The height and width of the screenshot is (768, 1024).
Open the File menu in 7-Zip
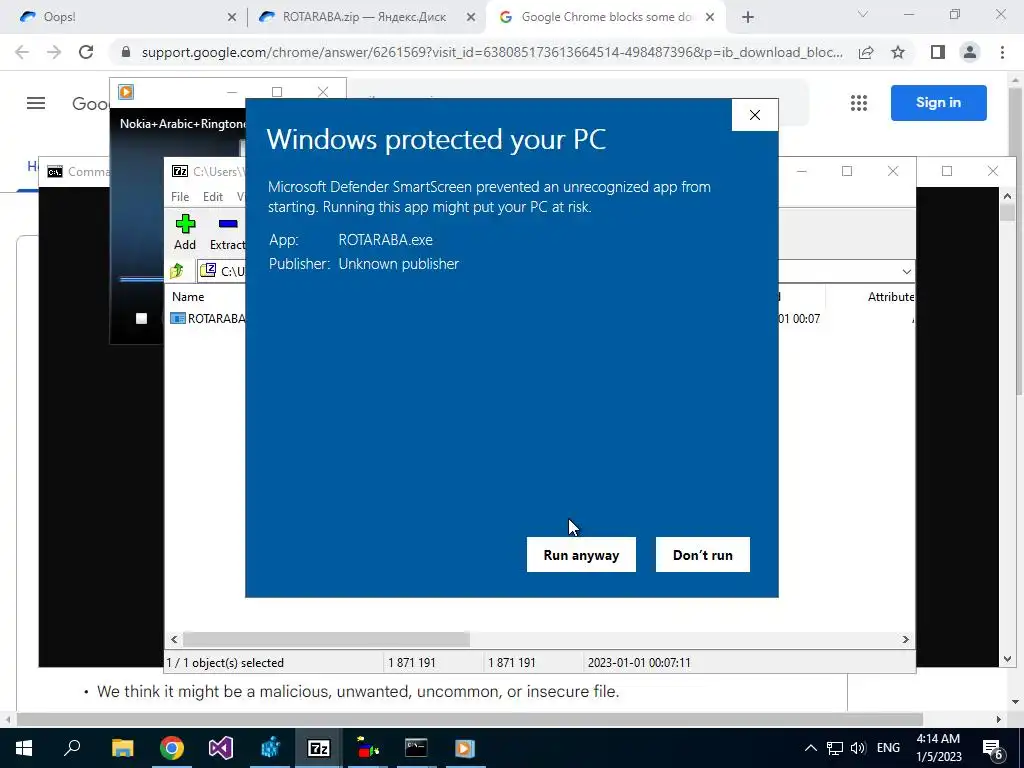180,197
